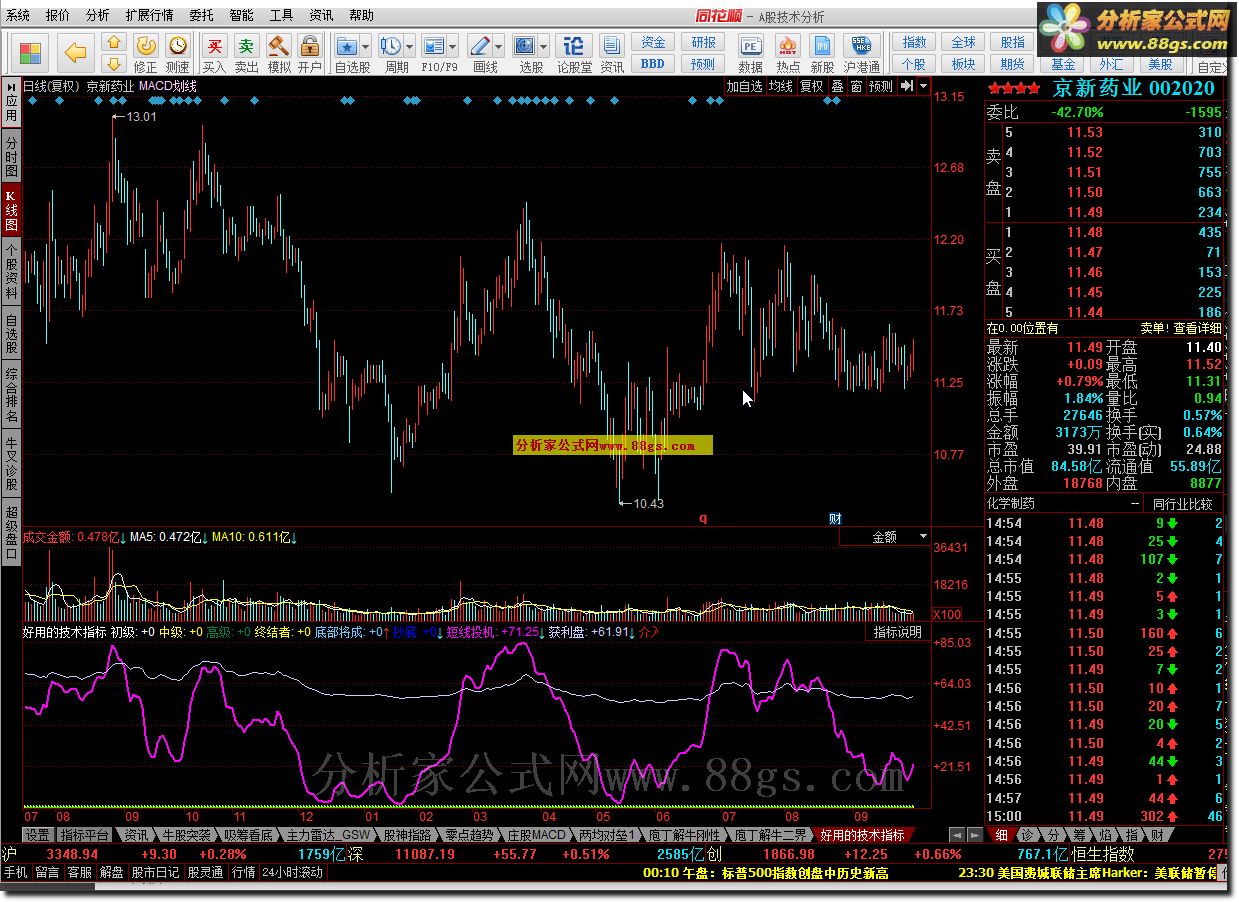This screenshot has height=902, width=1239.
Task: Click the 新股 IPO icon
Action: pos(823,46)
